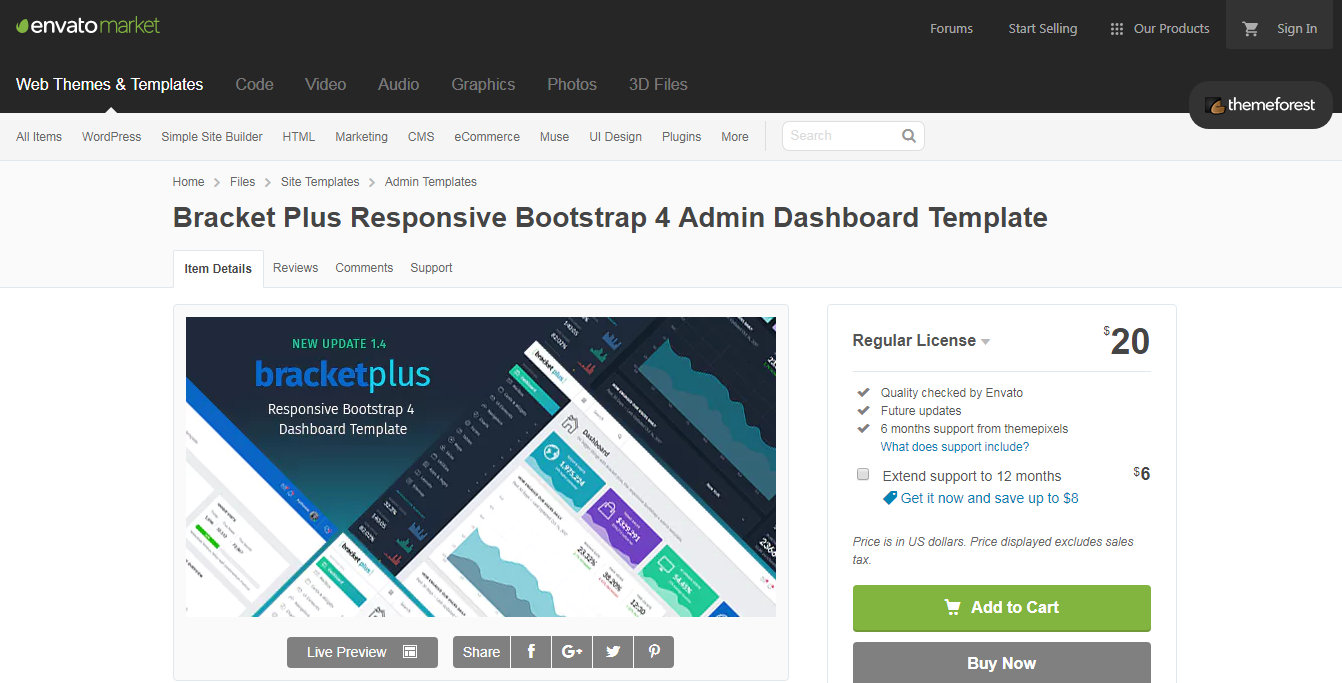This screenshot has height=683, width=1342.
Task: Switch to the Comments tab
Action: pos(364,268)
